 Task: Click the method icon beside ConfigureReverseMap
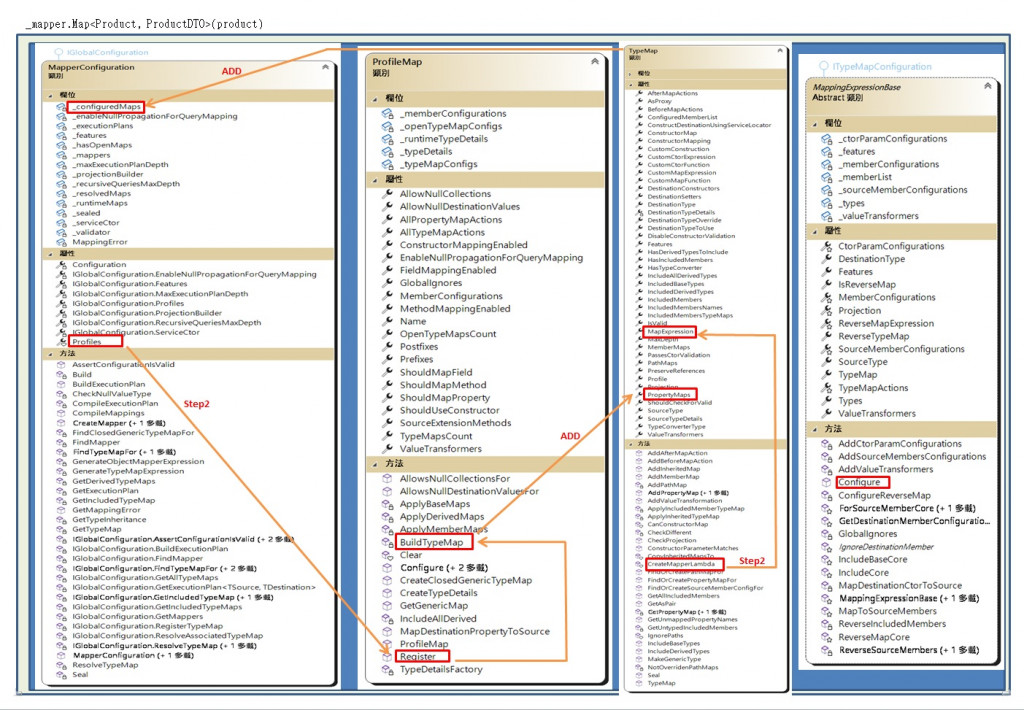tap(827, 495)
